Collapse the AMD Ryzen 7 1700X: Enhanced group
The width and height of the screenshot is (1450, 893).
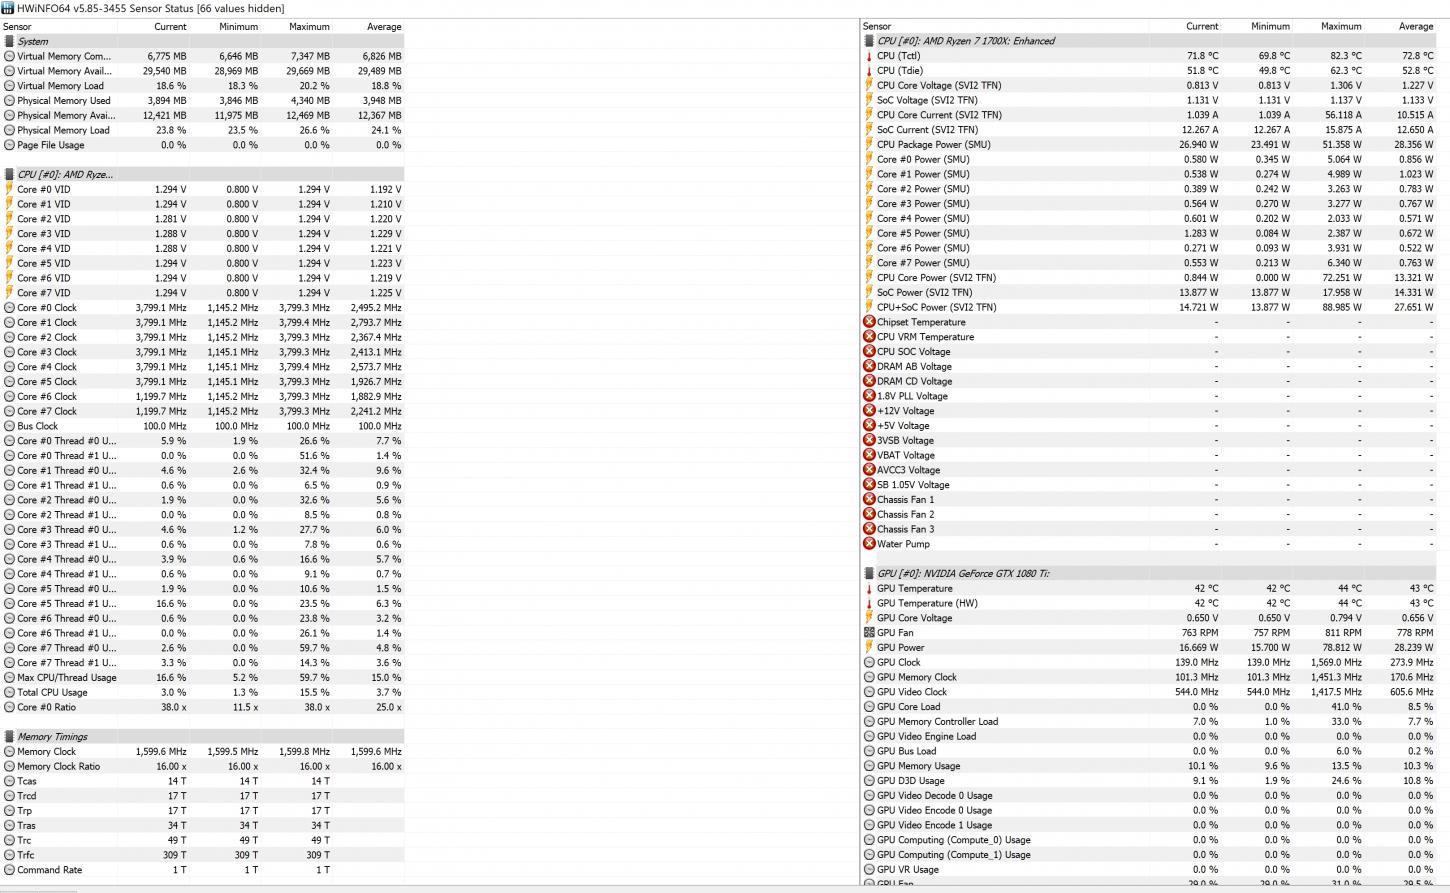coord(1149,41)
